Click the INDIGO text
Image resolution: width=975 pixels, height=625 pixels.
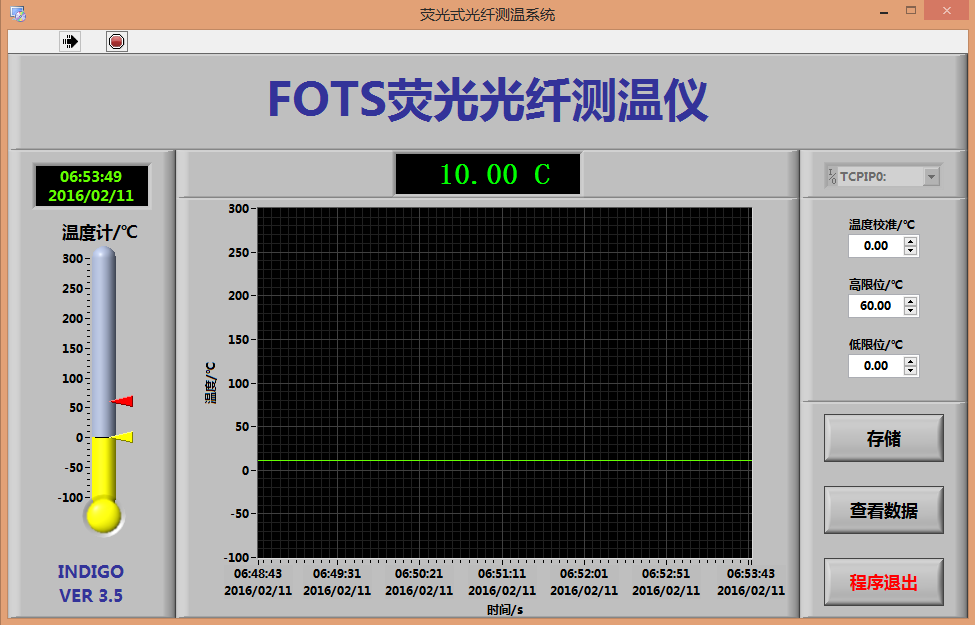91,572
